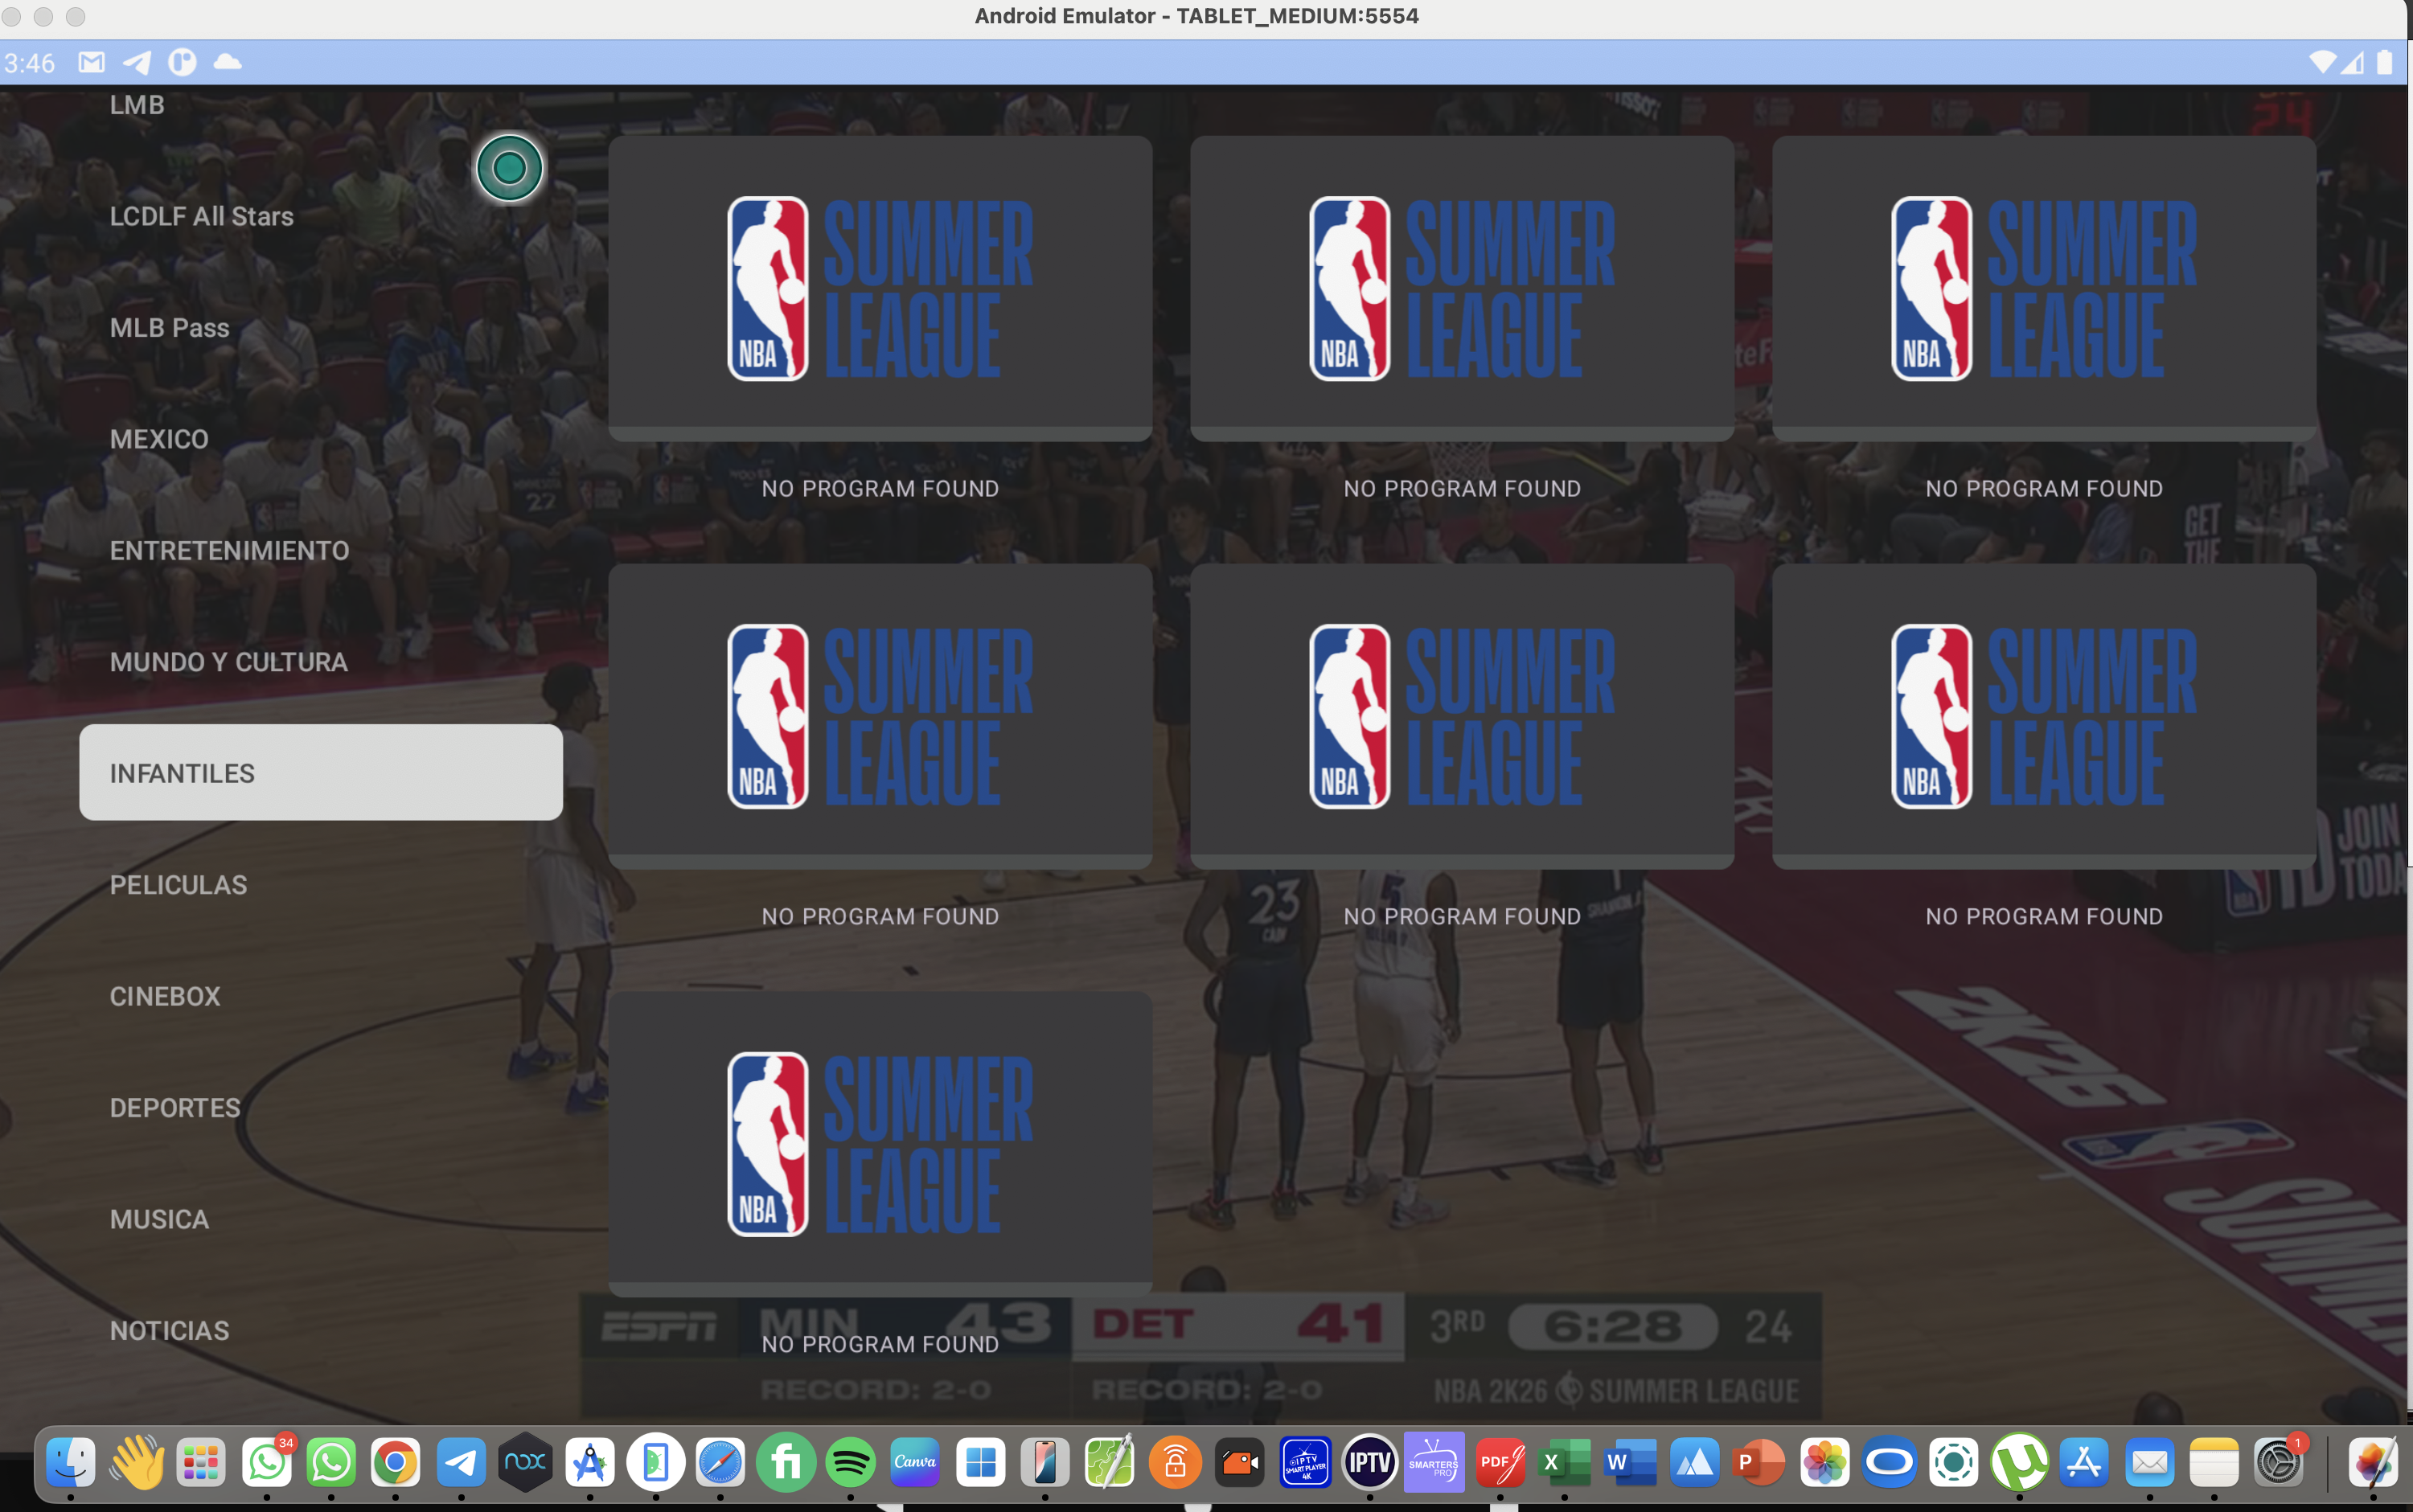Click the Telegram notification icon in status bar
Image resolution: width=2413 pixels, height=1512 pixels.
point(137,63)
